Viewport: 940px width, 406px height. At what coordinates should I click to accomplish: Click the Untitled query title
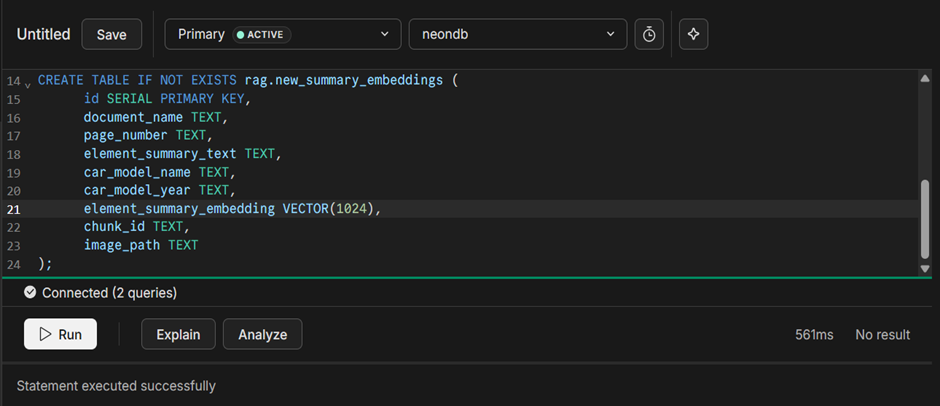point(43,34)
